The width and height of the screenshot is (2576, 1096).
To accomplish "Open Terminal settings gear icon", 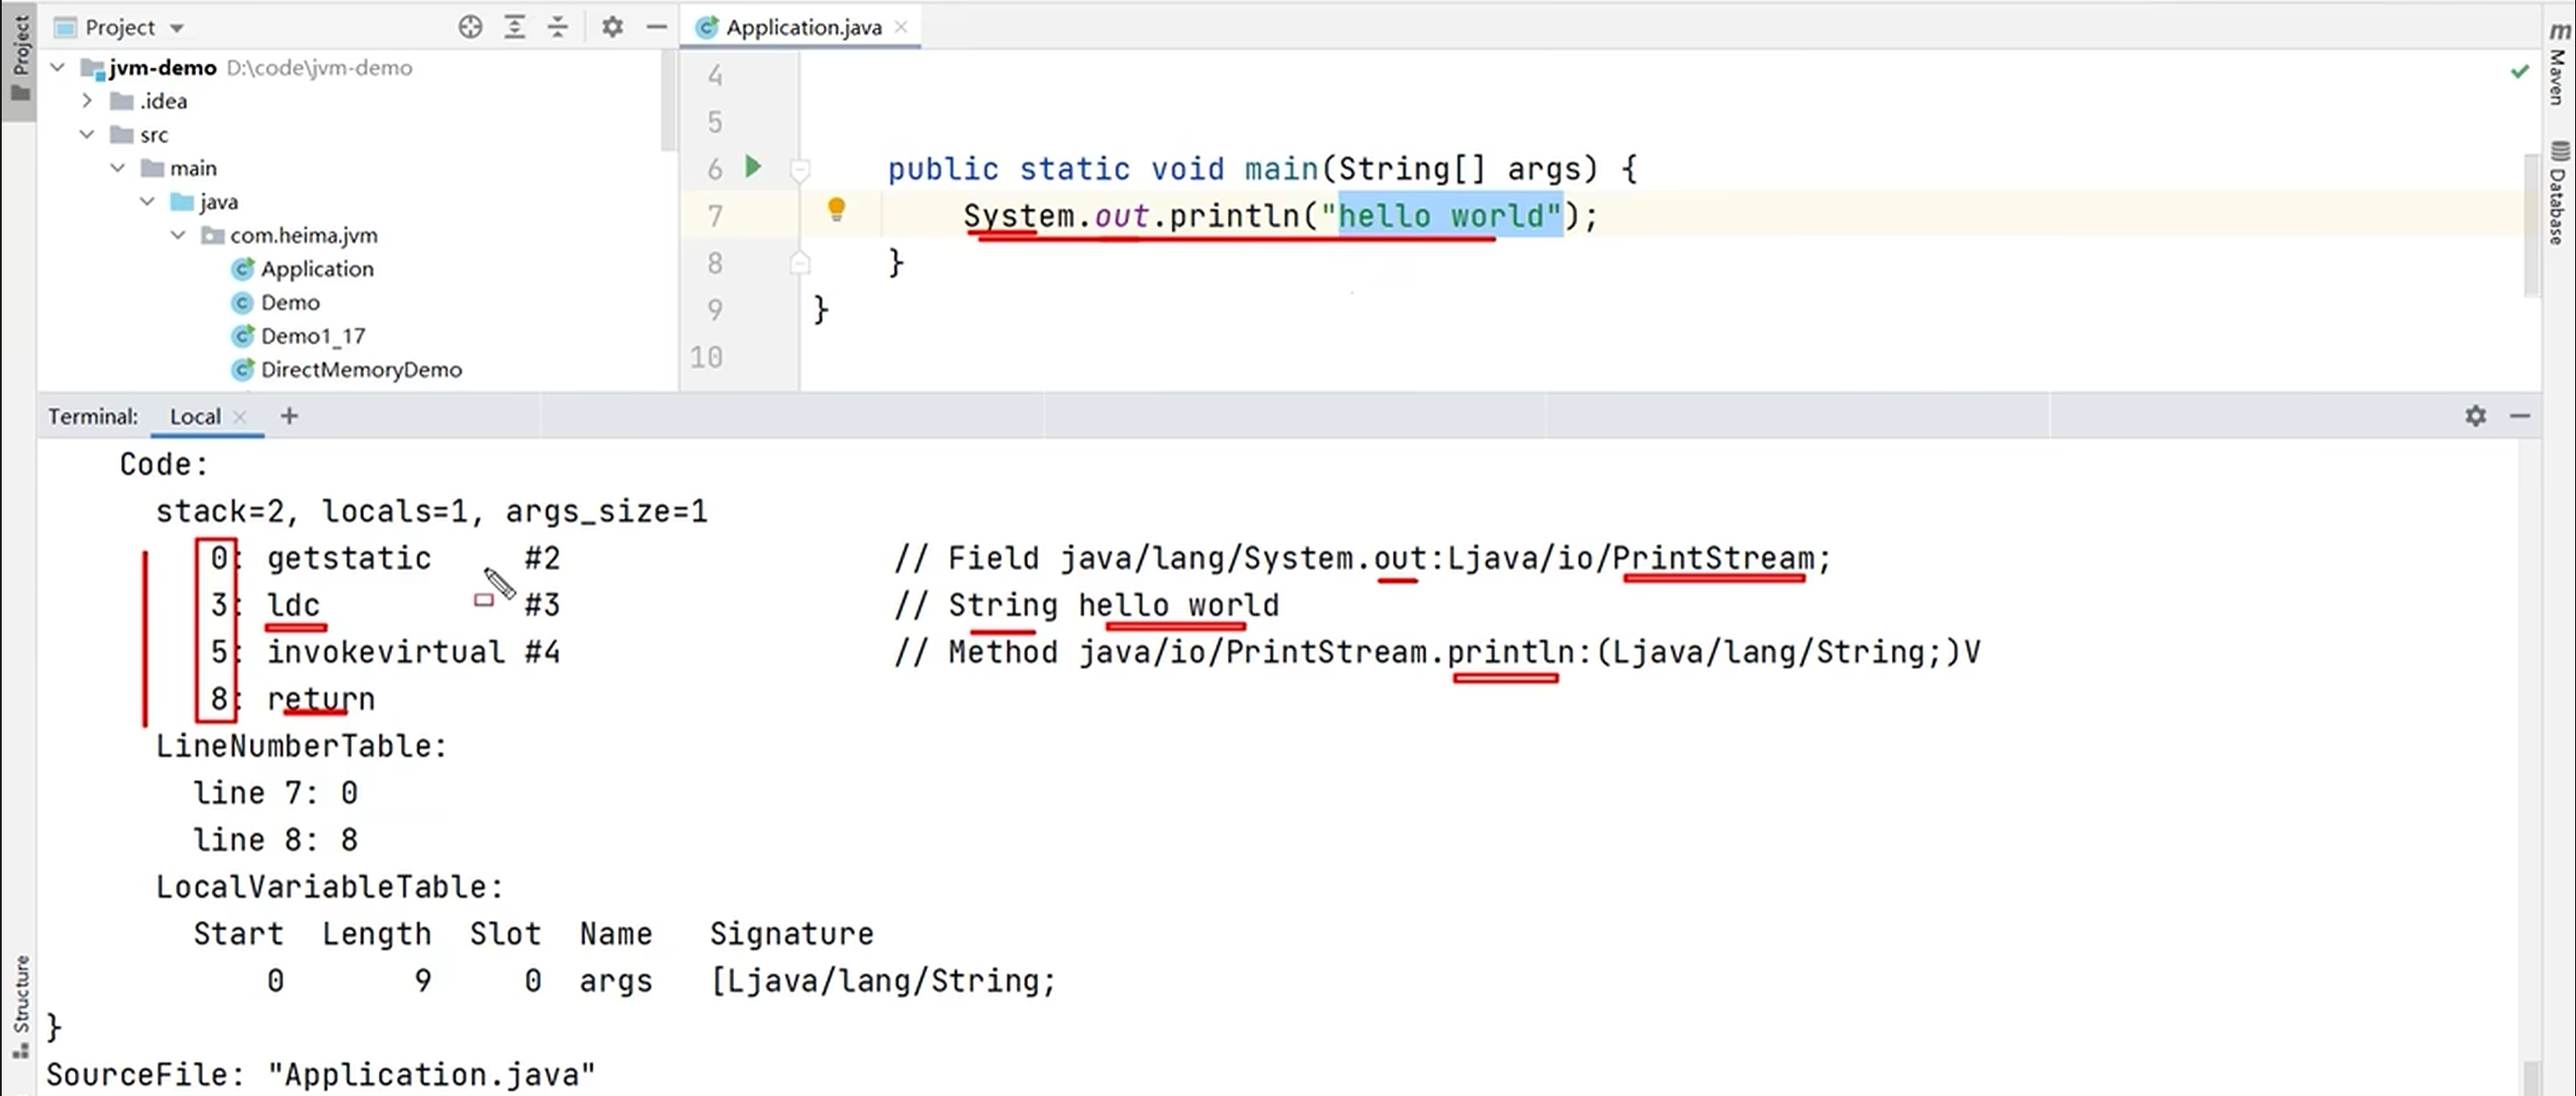I will click(2475, 416).
